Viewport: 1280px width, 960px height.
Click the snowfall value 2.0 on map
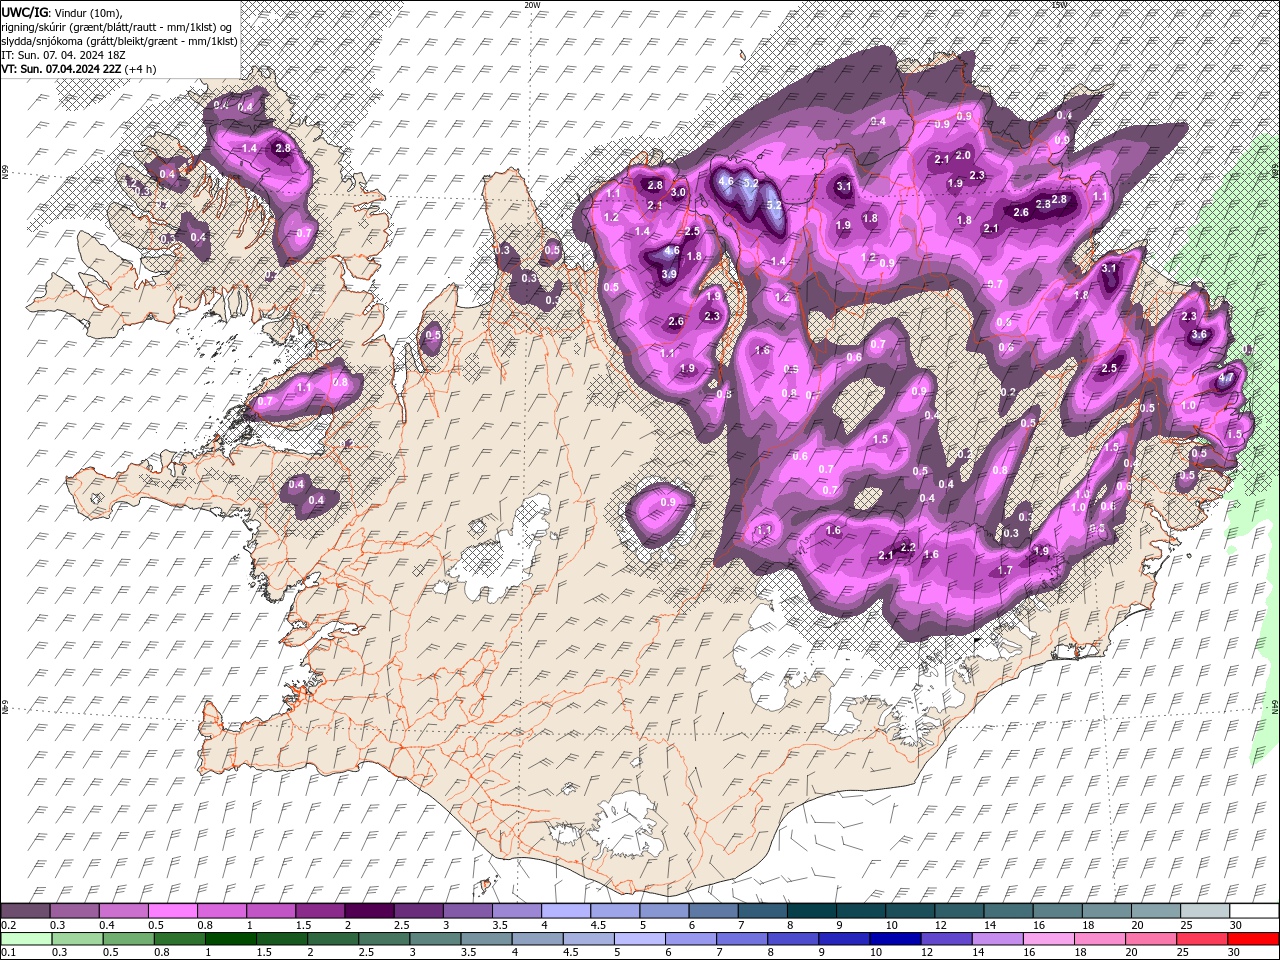[963, 156]
